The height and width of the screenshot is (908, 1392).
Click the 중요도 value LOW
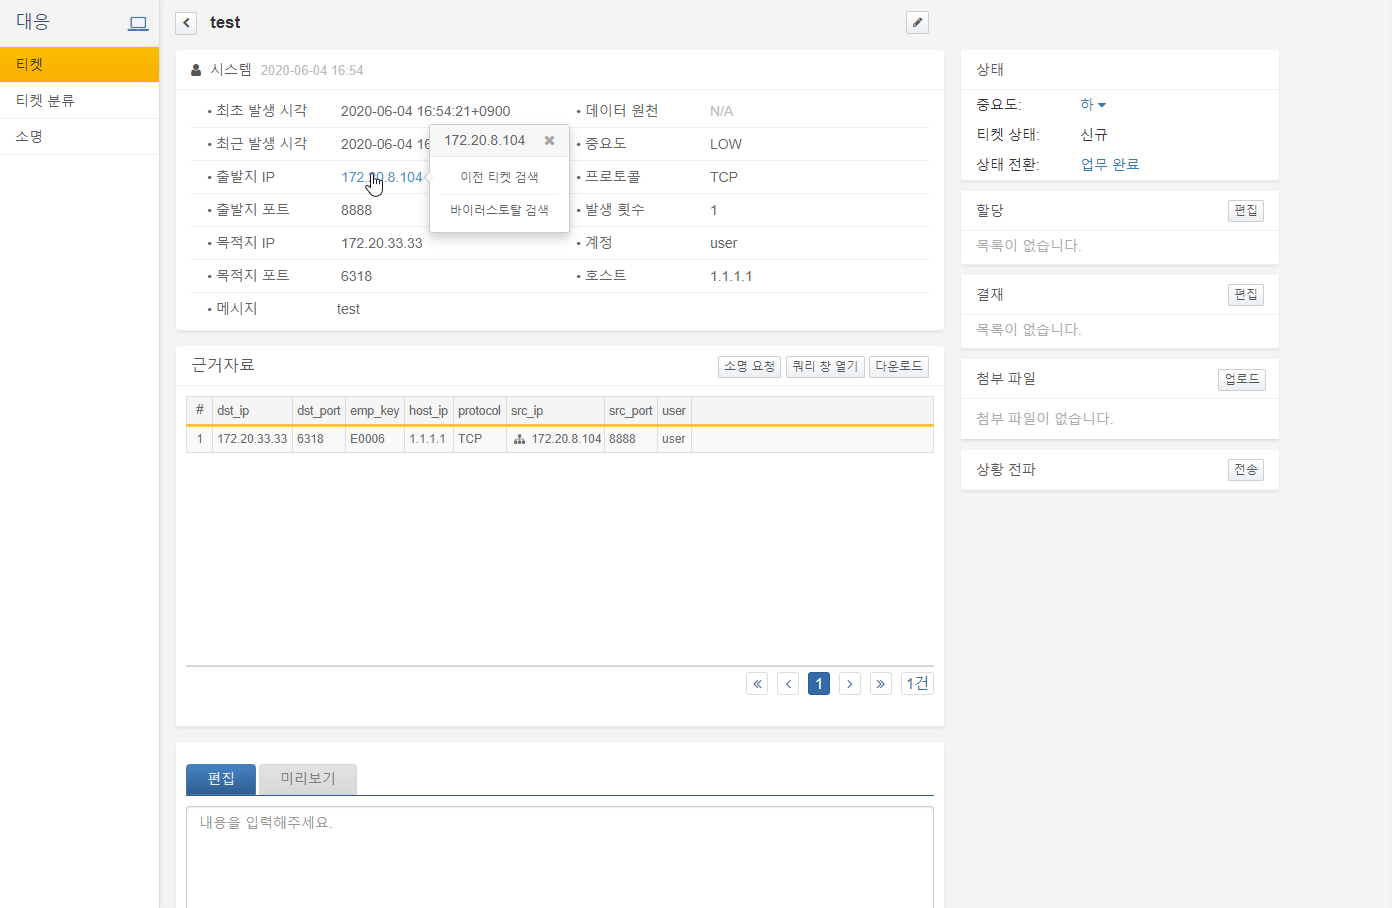coord(726,144)
